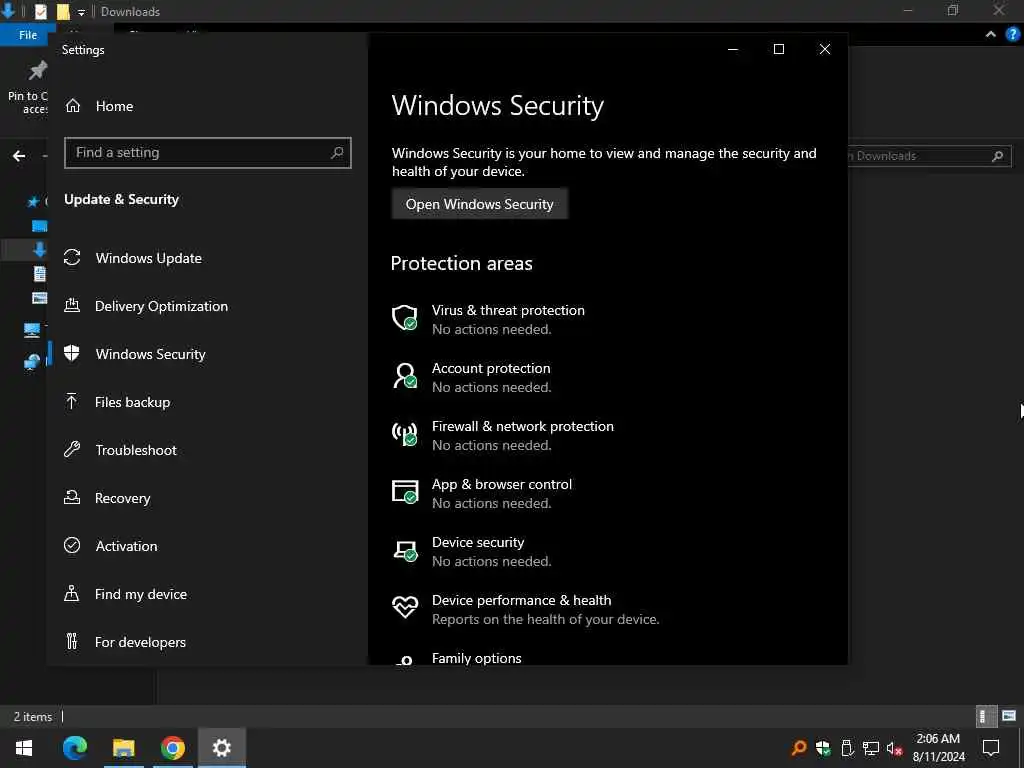
Task: Click the Firewall antenna icon
Action: [x=405, y=434]
